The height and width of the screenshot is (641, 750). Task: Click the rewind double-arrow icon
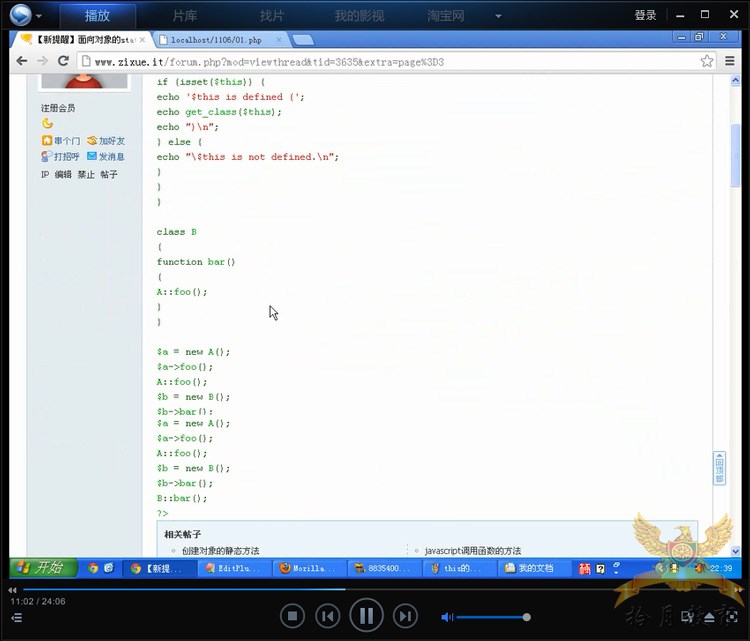12,590
